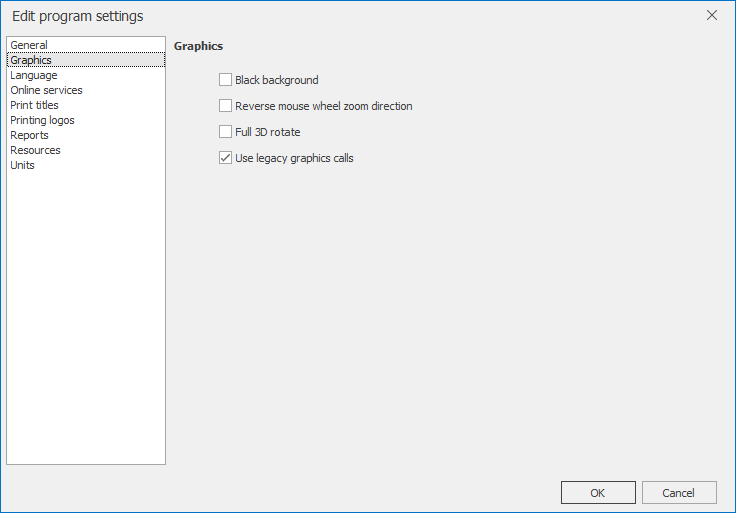Select Reports in category list
Screen dimensions: 736x513
(x=86, y=135)
